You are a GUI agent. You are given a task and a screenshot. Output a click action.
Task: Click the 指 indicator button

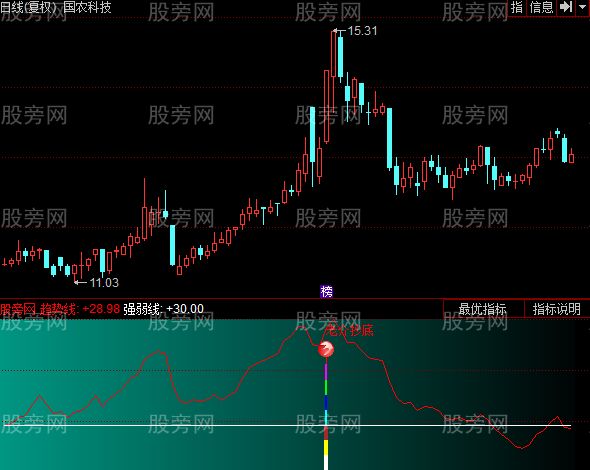coord(517,7)
